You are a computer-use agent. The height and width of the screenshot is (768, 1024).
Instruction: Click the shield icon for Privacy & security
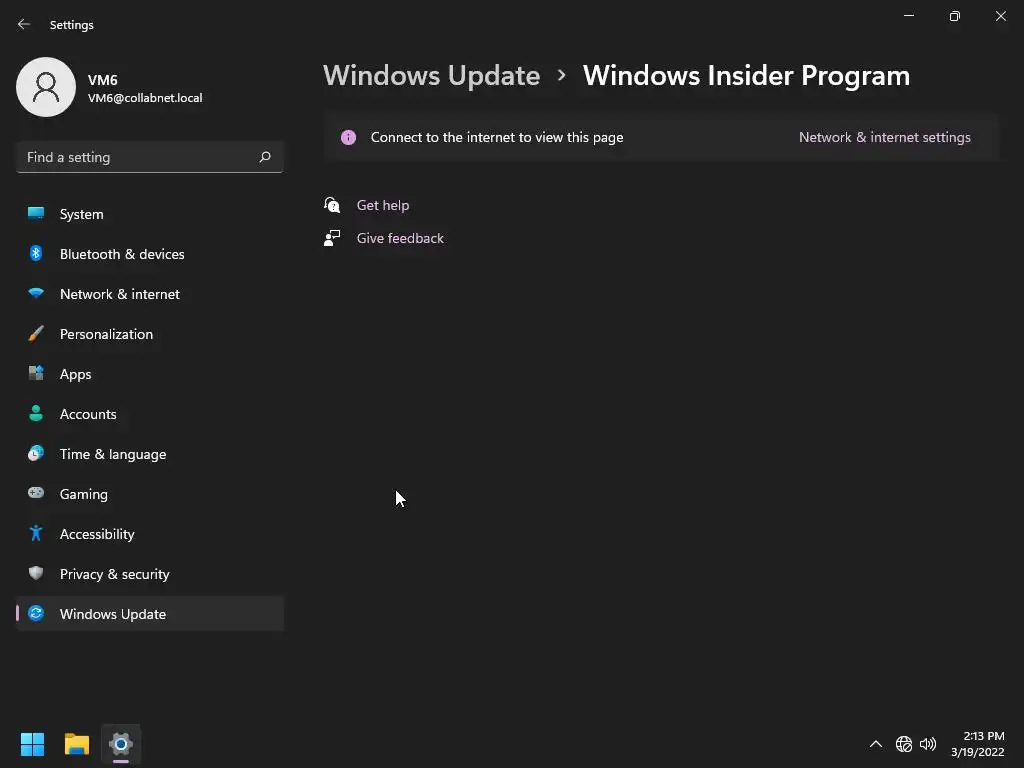36,573
